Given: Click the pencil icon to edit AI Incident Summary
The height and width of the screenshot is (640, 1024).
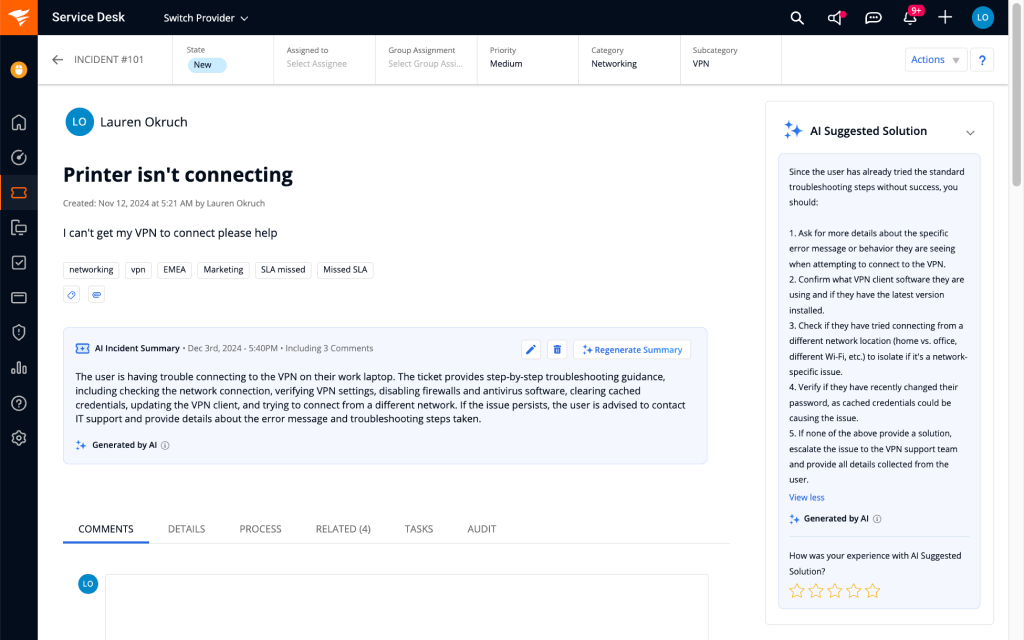Looking at the screenshot, I should click(x=531, y=349).
